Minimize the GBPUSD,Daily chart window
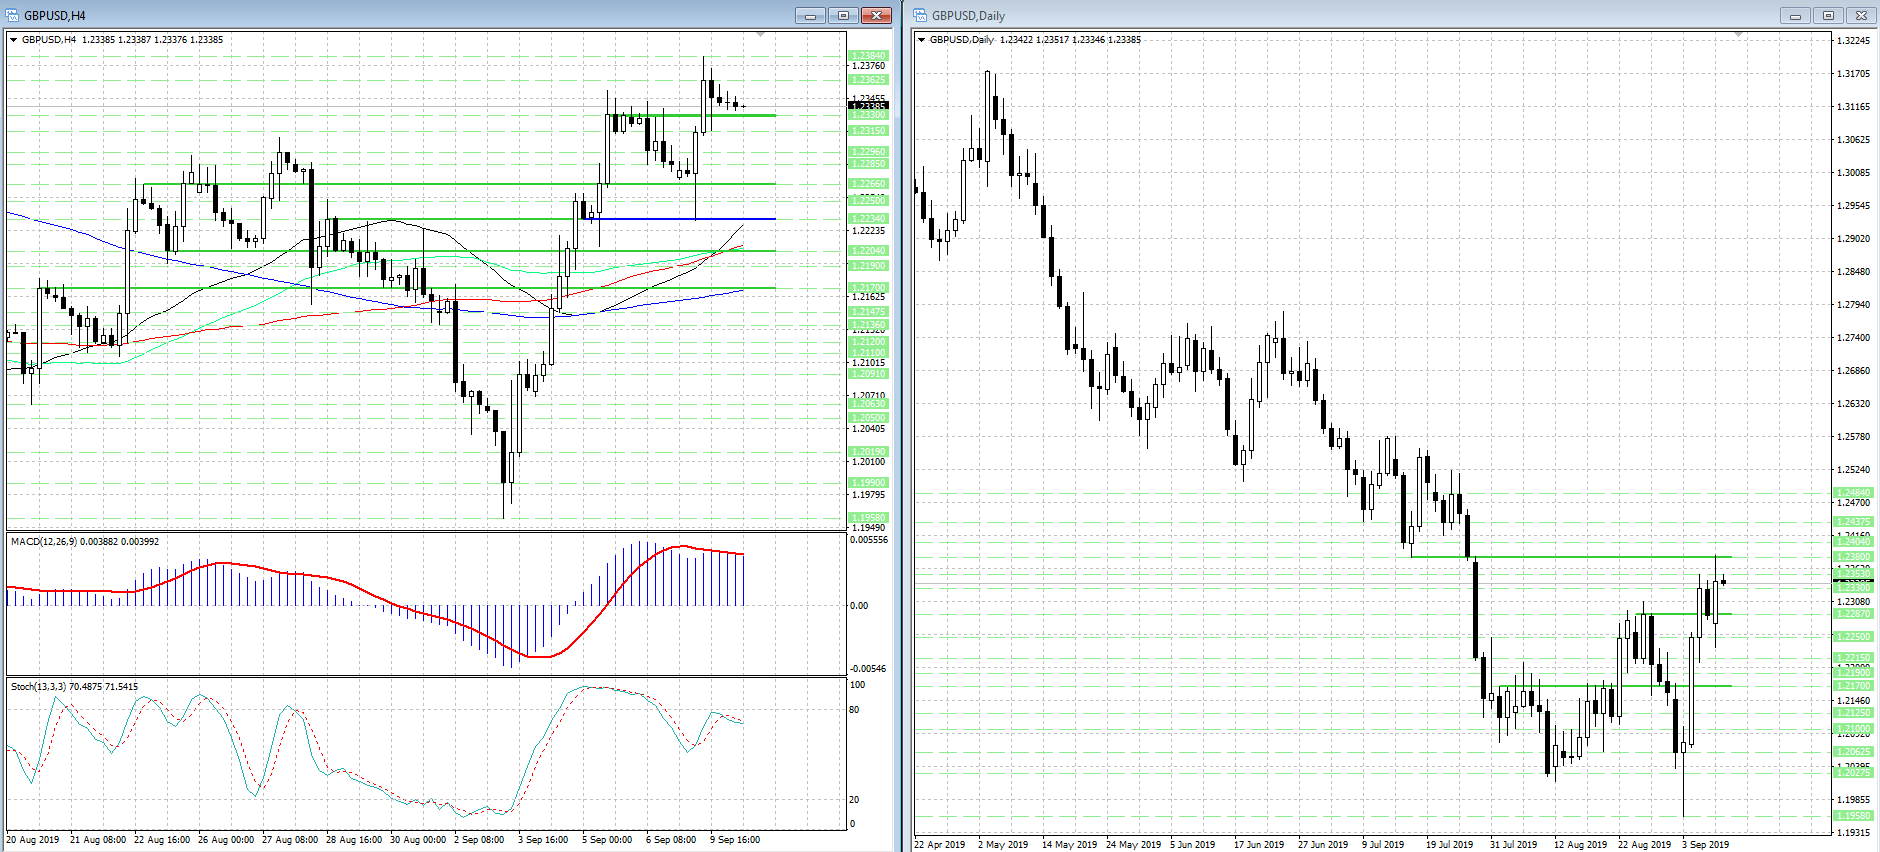The height and width of the screenshot is (852, 1880). (1795, 15)
